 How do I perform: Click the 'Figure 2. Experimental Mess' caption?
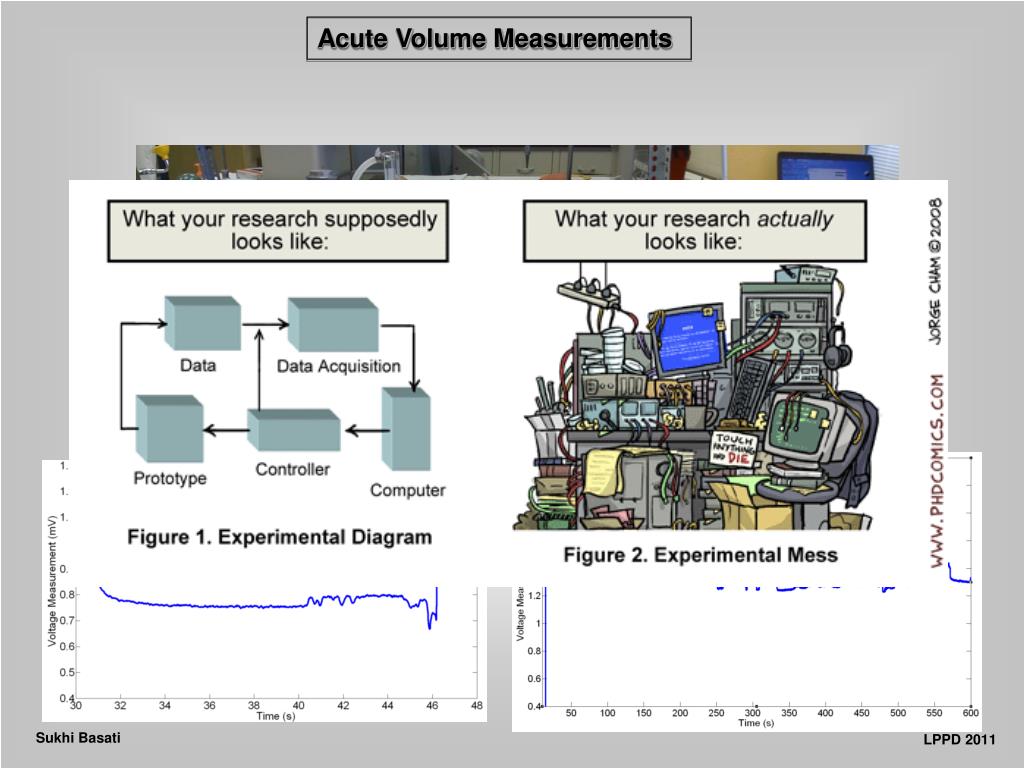click(x=700, y=555)
